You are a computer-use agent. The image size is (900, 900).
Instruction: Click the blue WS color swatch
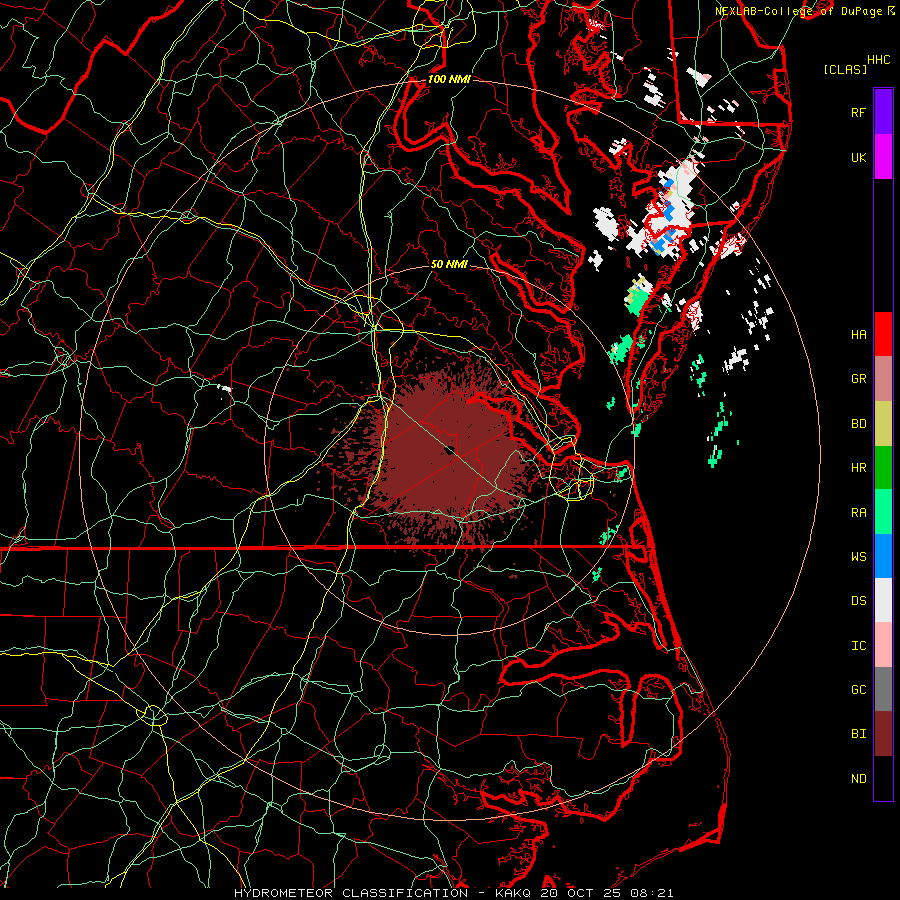[883, 556]
